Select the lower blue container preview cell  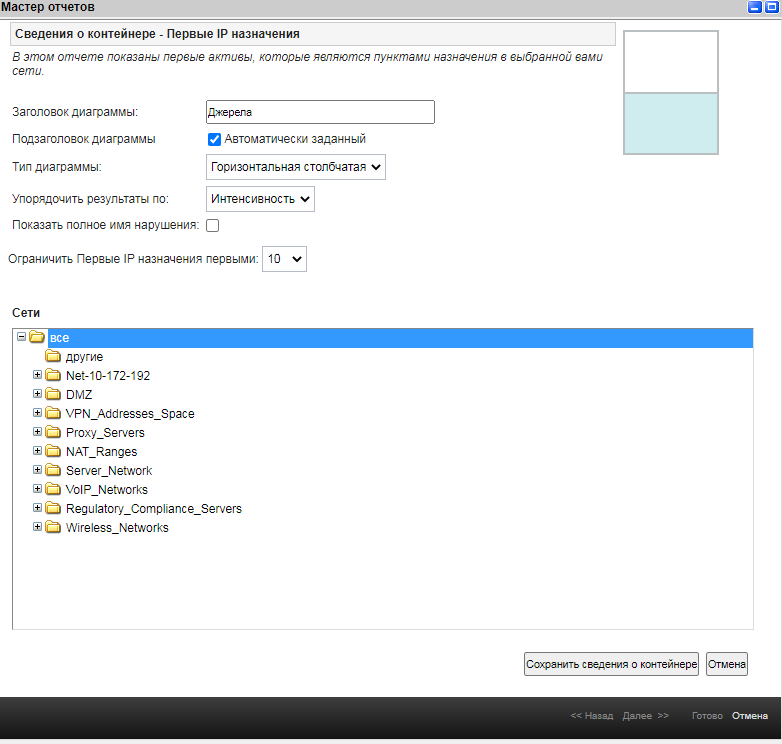[x=671, y=124]
